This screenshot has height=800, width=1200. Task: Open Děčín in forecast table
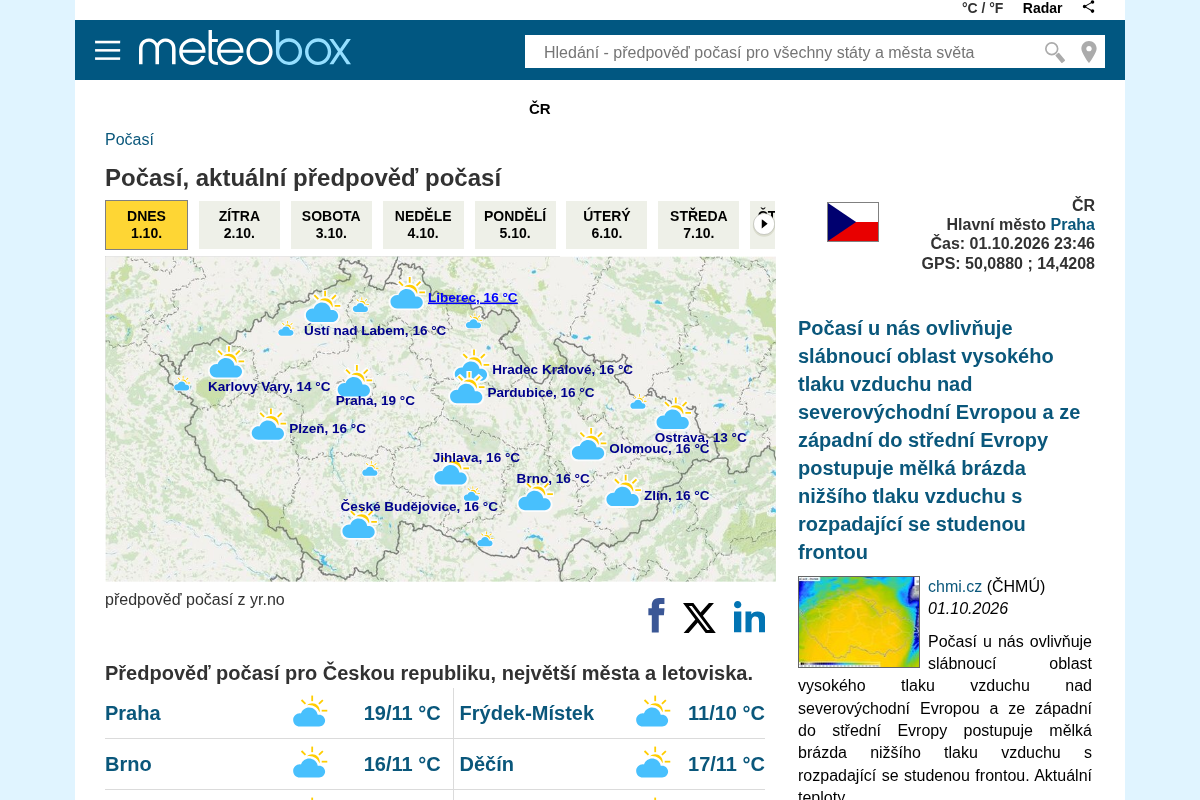click(x=487, y=764)
